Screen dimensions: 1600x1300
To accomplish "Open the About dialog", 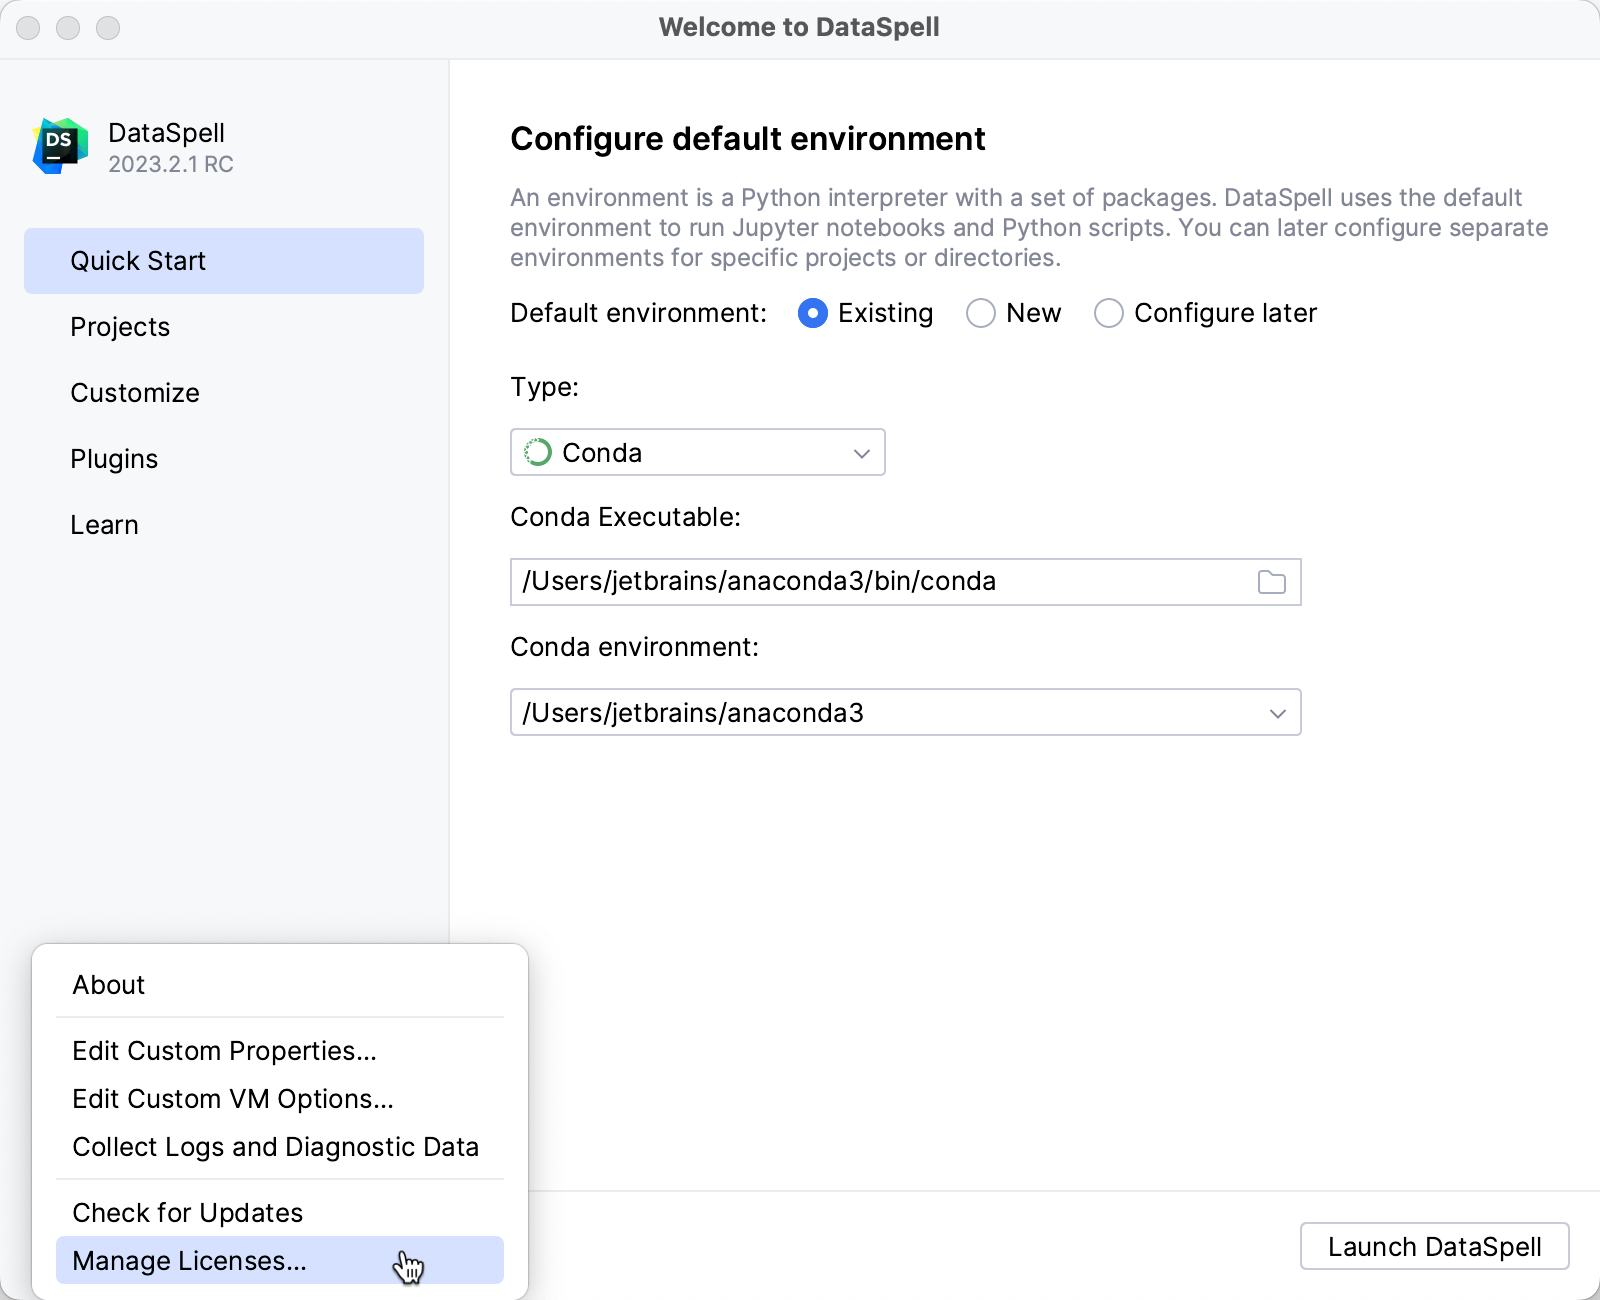I will pos(109,984).
